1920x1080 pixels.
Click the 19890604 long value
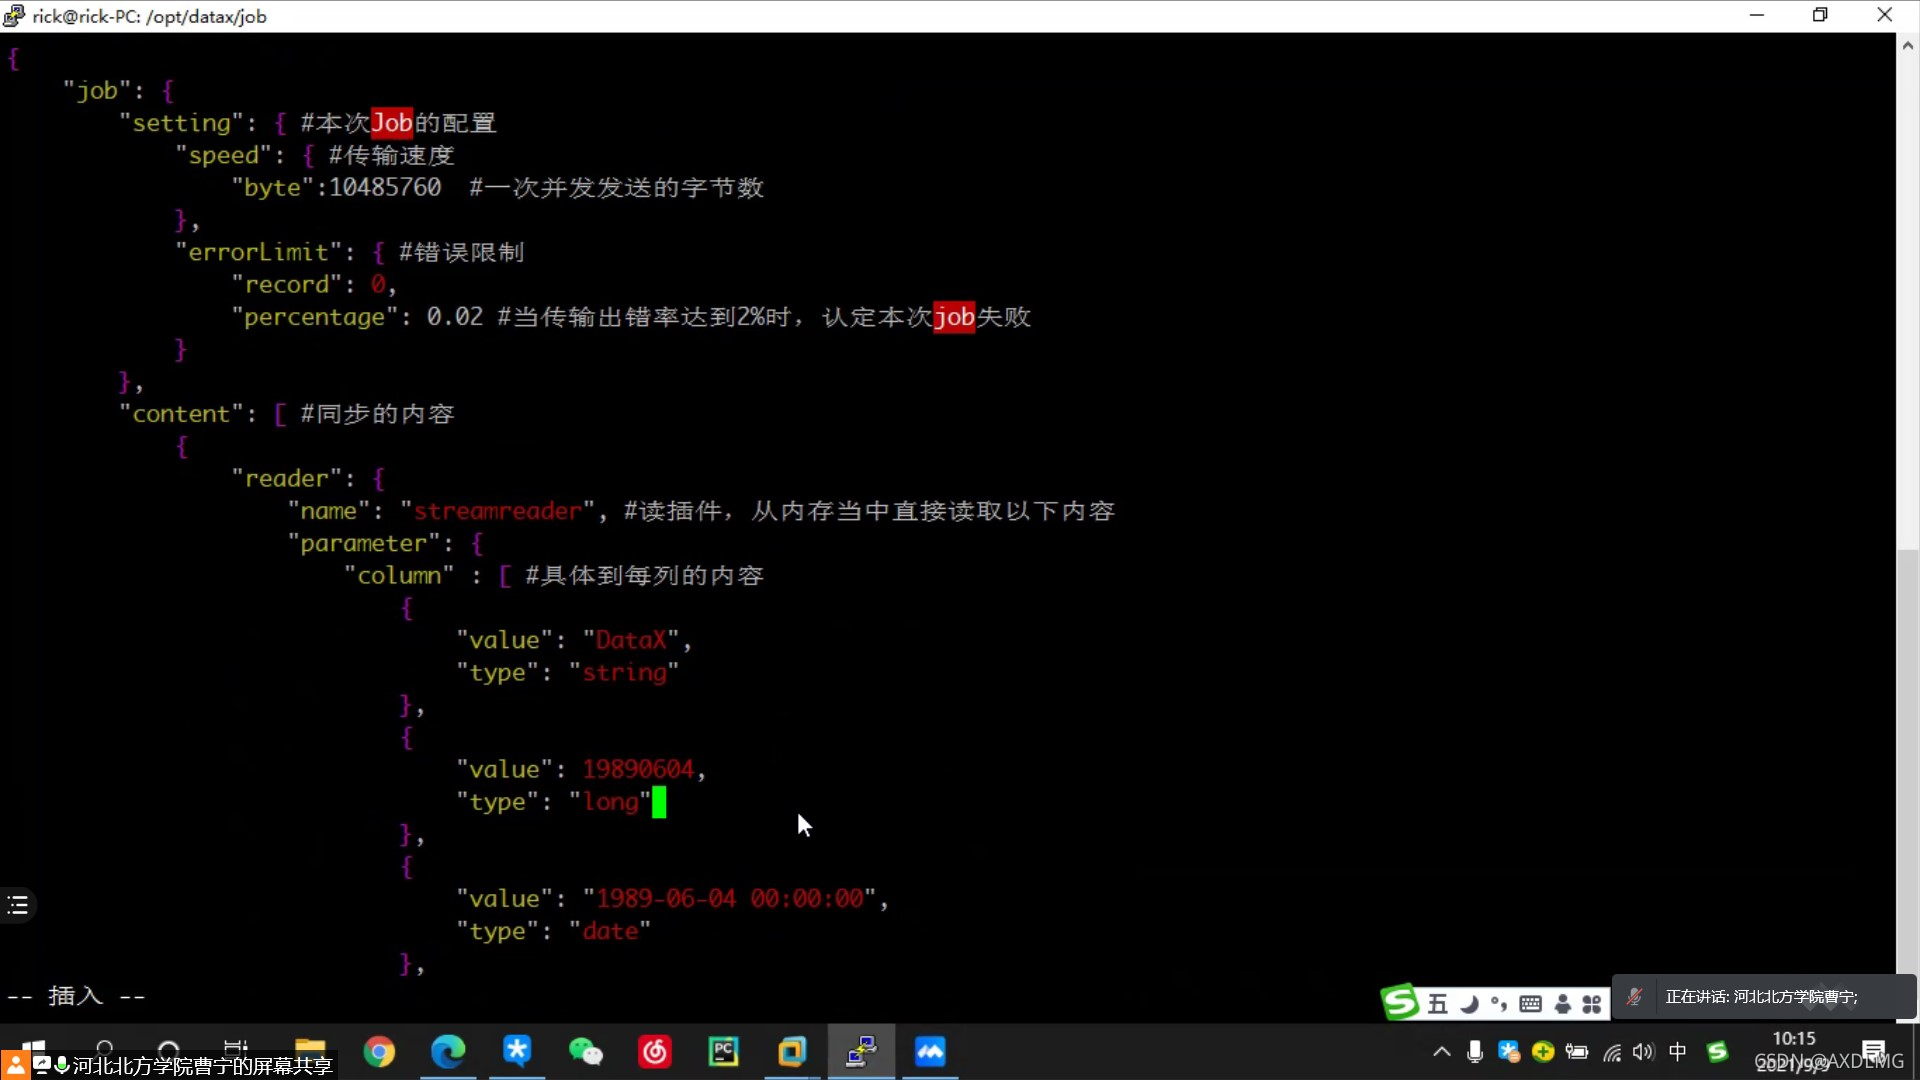[638, 769]
